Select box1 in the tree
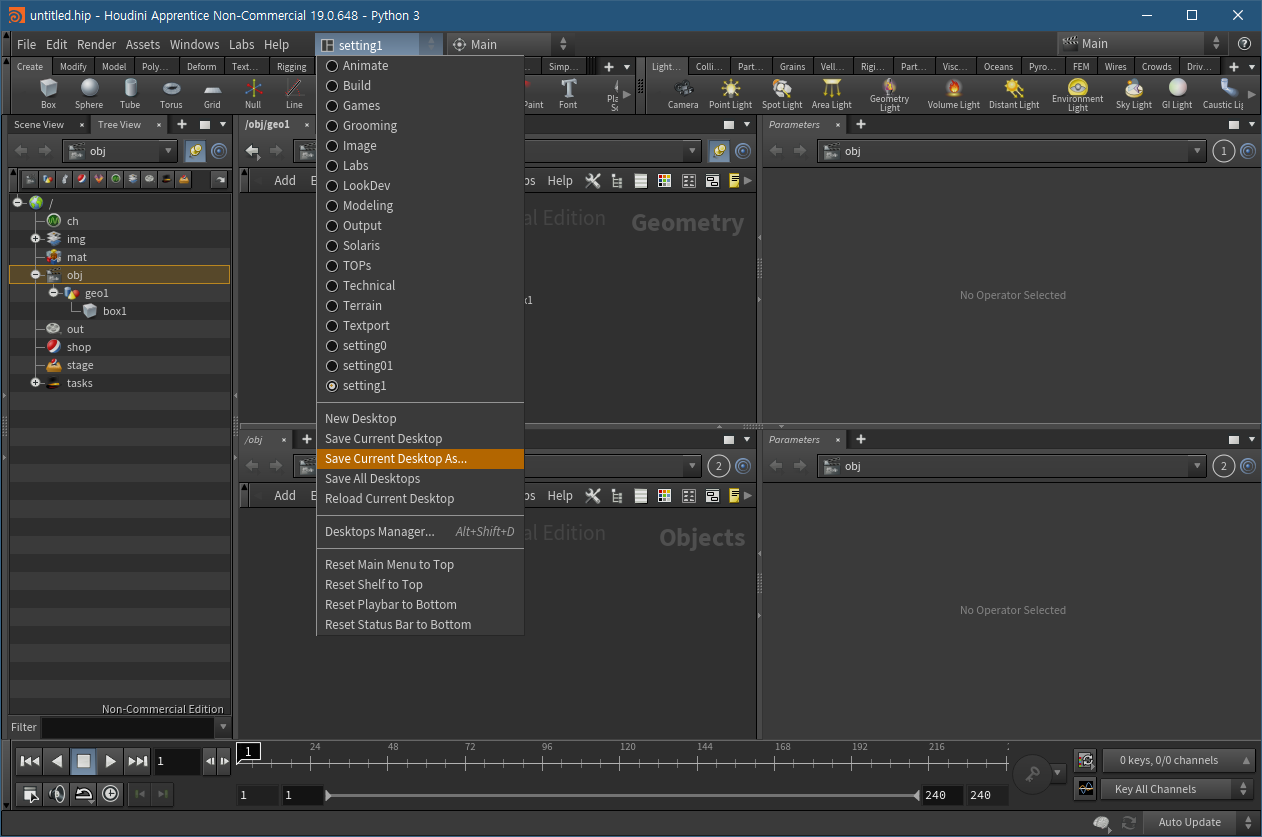 pos(114,311)
